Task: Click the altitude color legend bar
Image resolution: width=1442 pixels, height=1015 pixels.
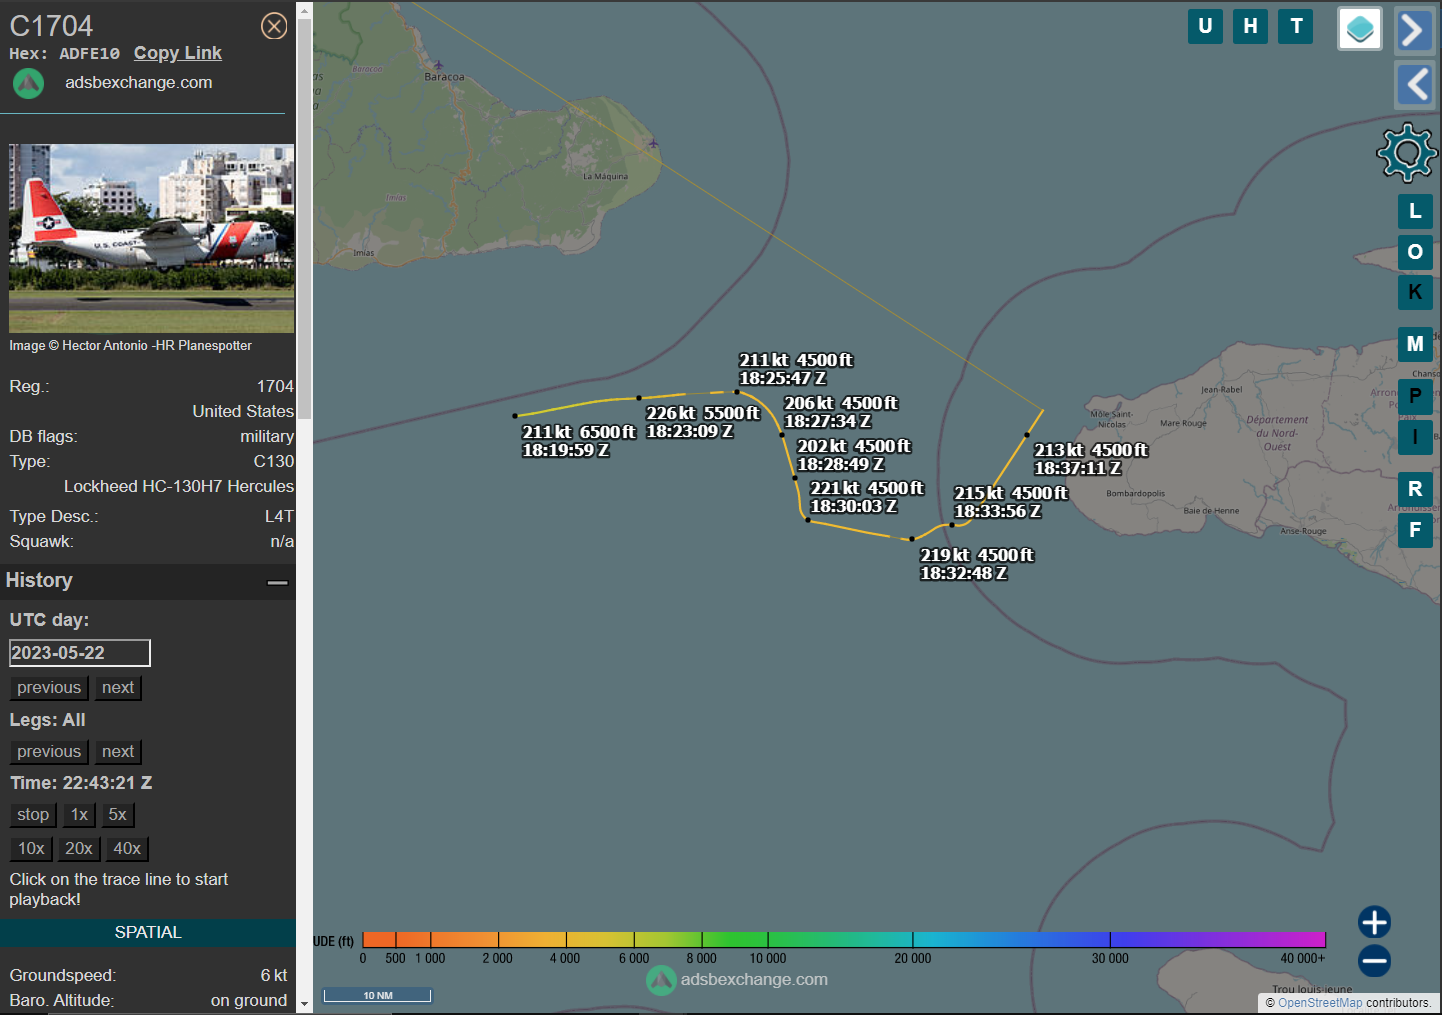Action: click(844, 939)
